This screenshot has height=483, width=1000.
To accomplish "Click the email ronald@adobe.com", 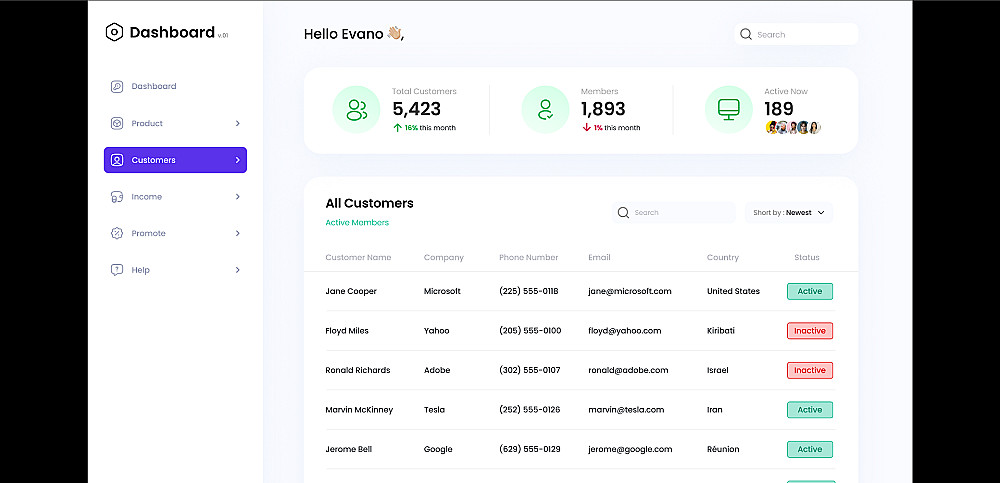I will 628,370.
